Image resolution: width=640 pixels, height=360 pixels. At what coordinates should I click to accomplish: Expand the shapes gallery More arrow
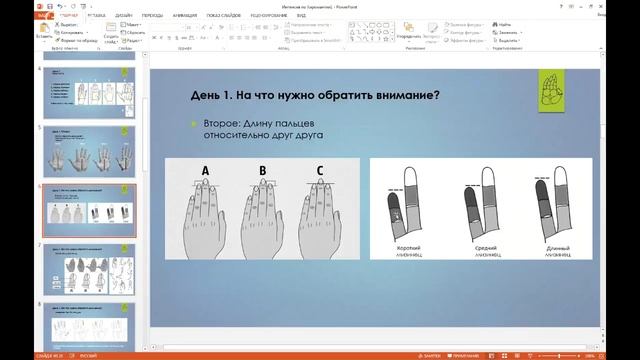coord(392,40)
